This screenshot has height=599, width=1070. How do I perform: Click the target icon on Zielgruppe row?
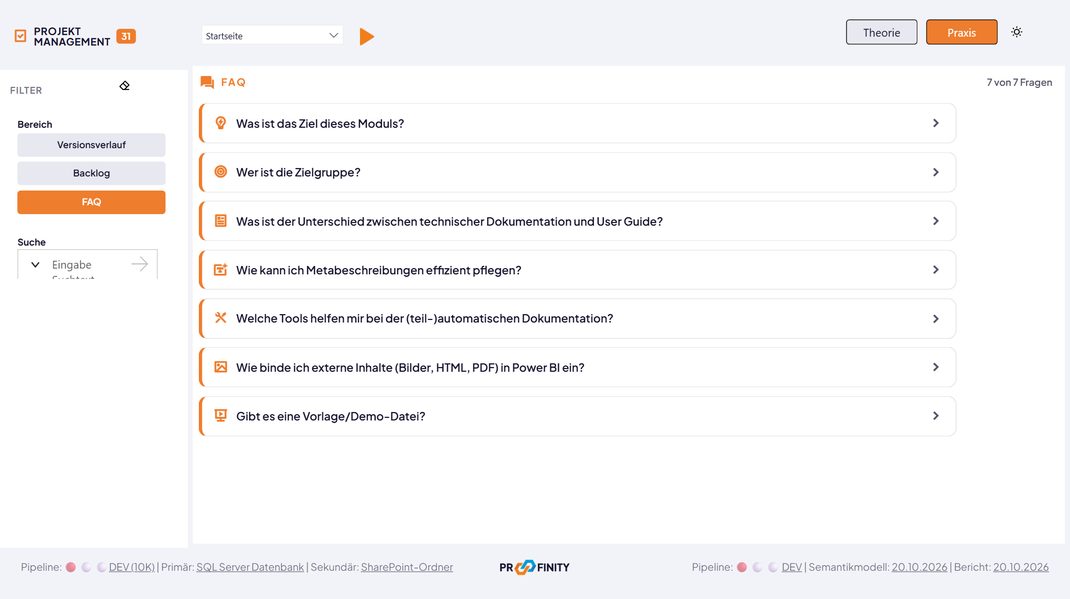220,172
